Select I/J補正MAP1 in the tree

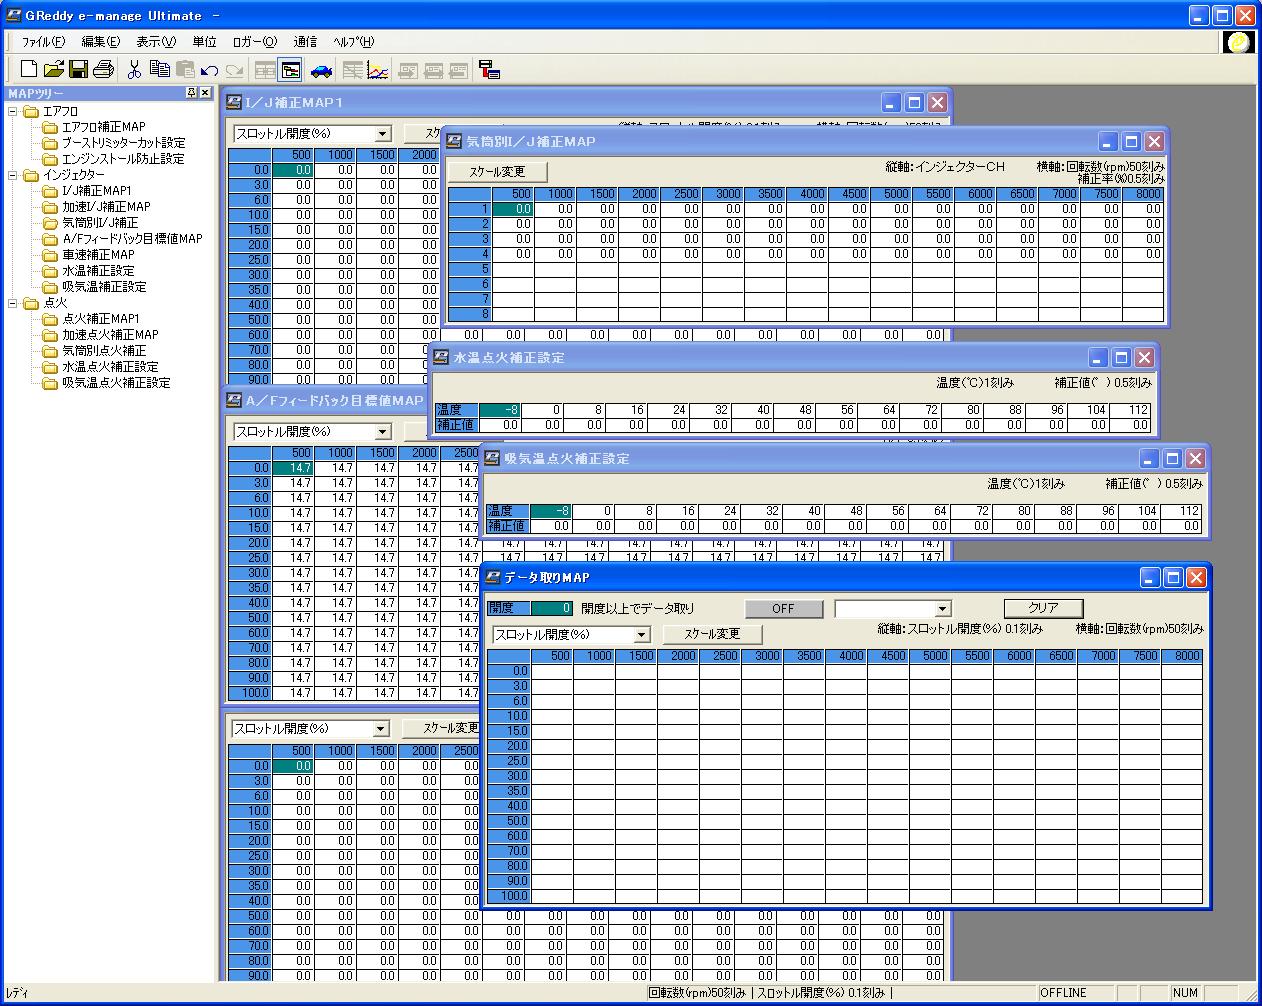(x=97, y=191)
